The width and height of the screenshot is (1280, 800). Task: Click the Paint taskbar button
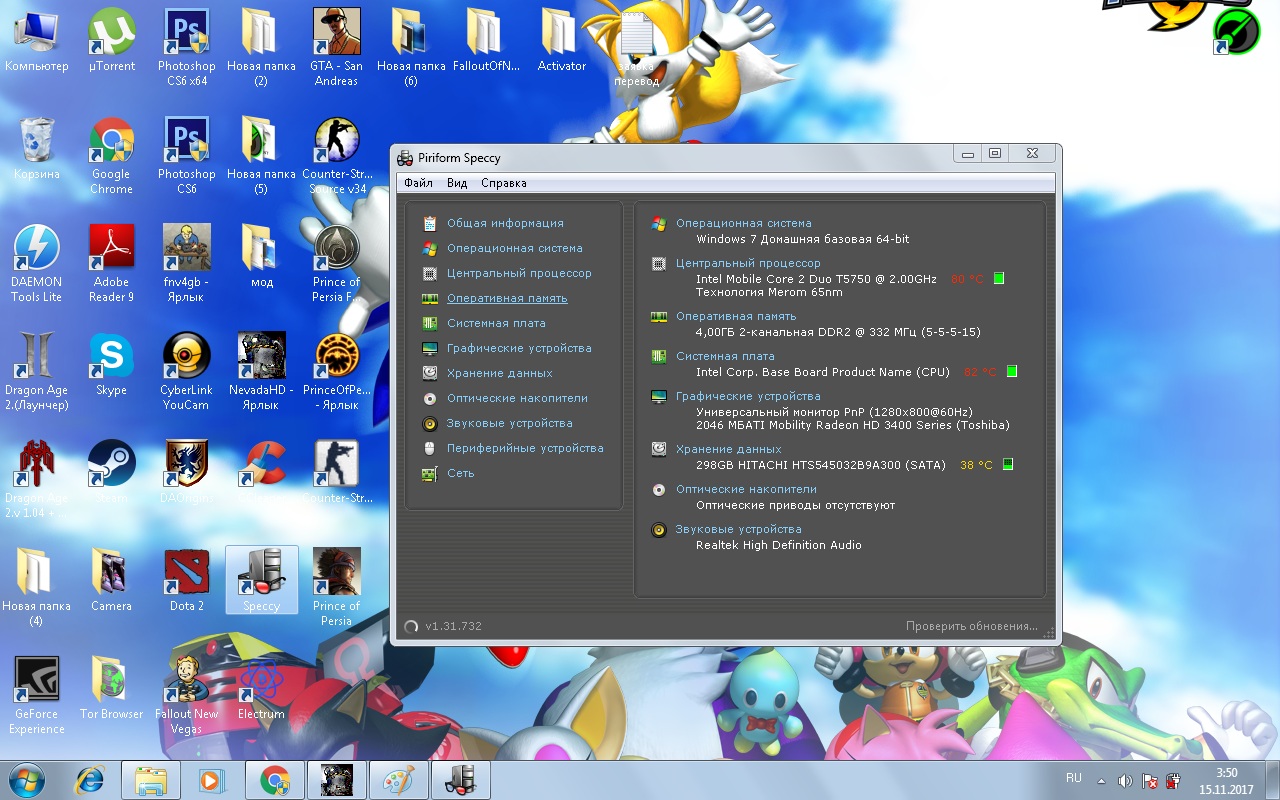399,780
